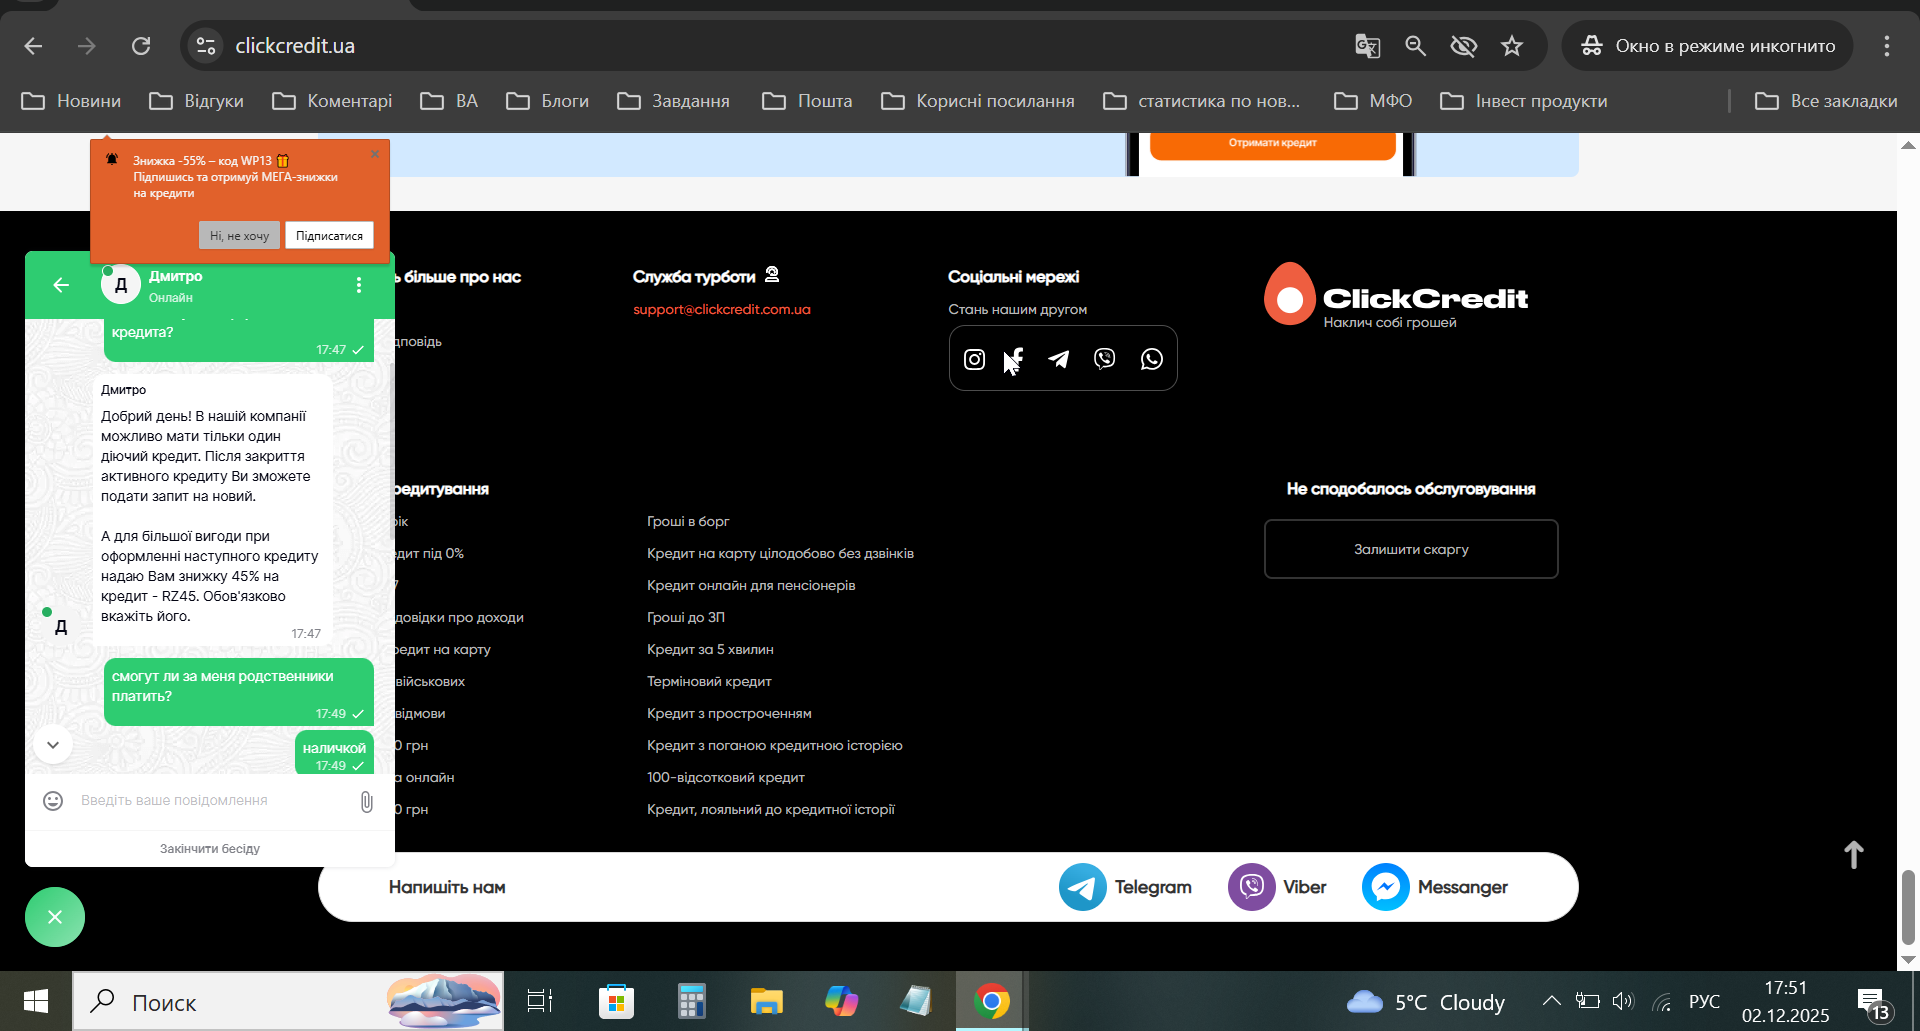Image resolution: width=1920 pixels, height=1031 pixels.
Task: Open Task View on taskbar
Action: point(540,1001)
